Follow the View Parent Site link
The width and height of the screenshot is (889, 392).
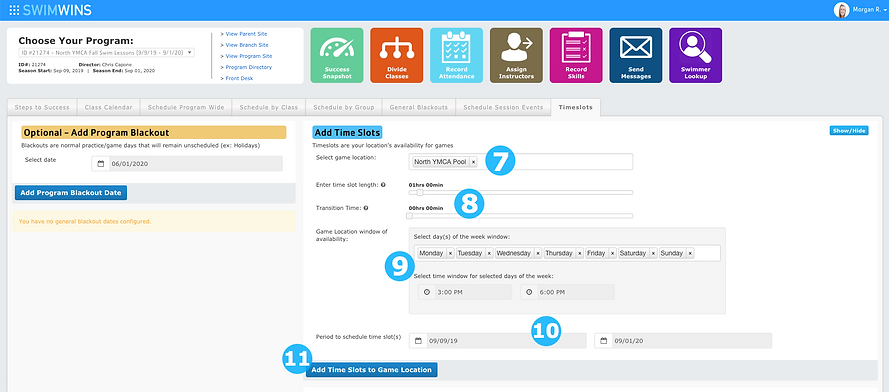pyautogui.click(x=246, y=34)
